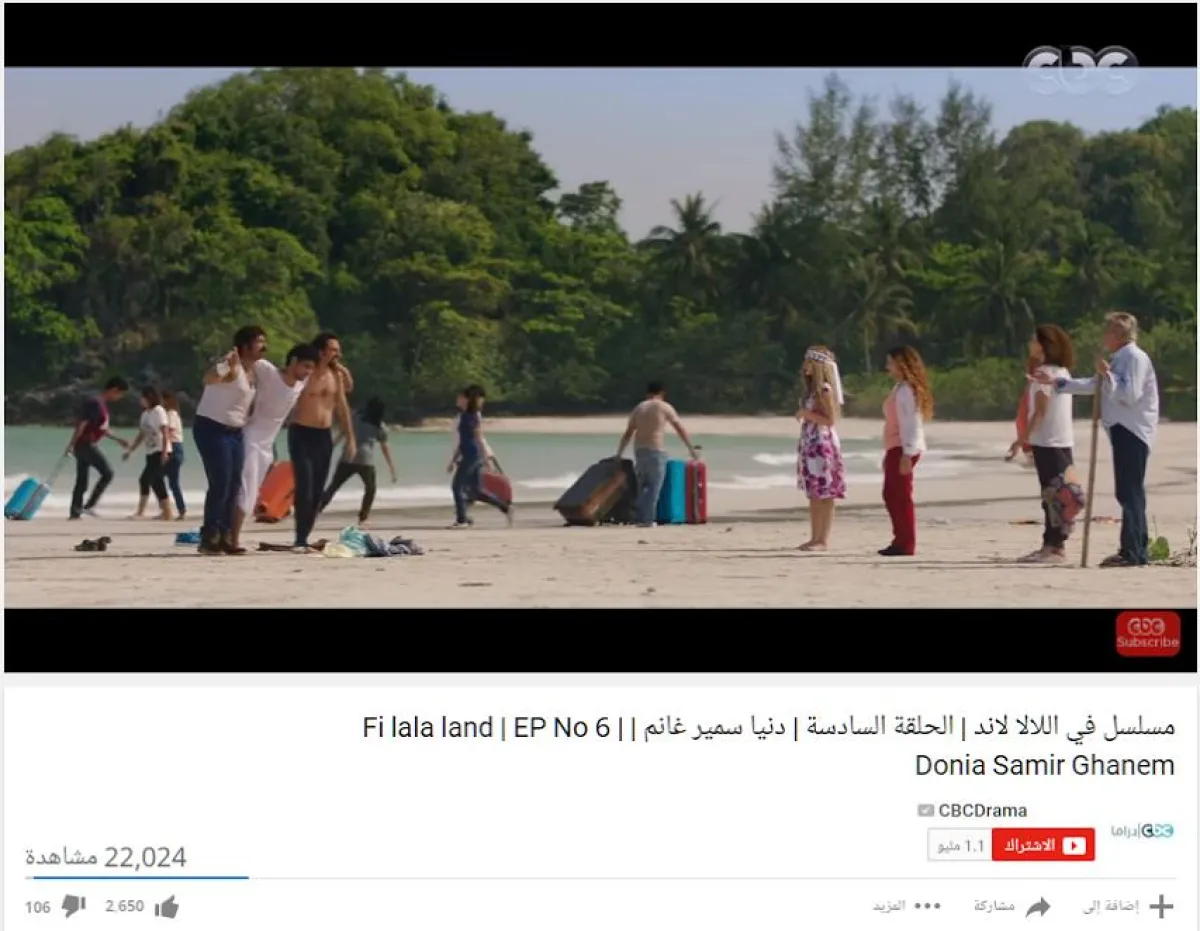Click the plus icon for Add to
The image size is (1200, 931).
[x=1161, y=907]
